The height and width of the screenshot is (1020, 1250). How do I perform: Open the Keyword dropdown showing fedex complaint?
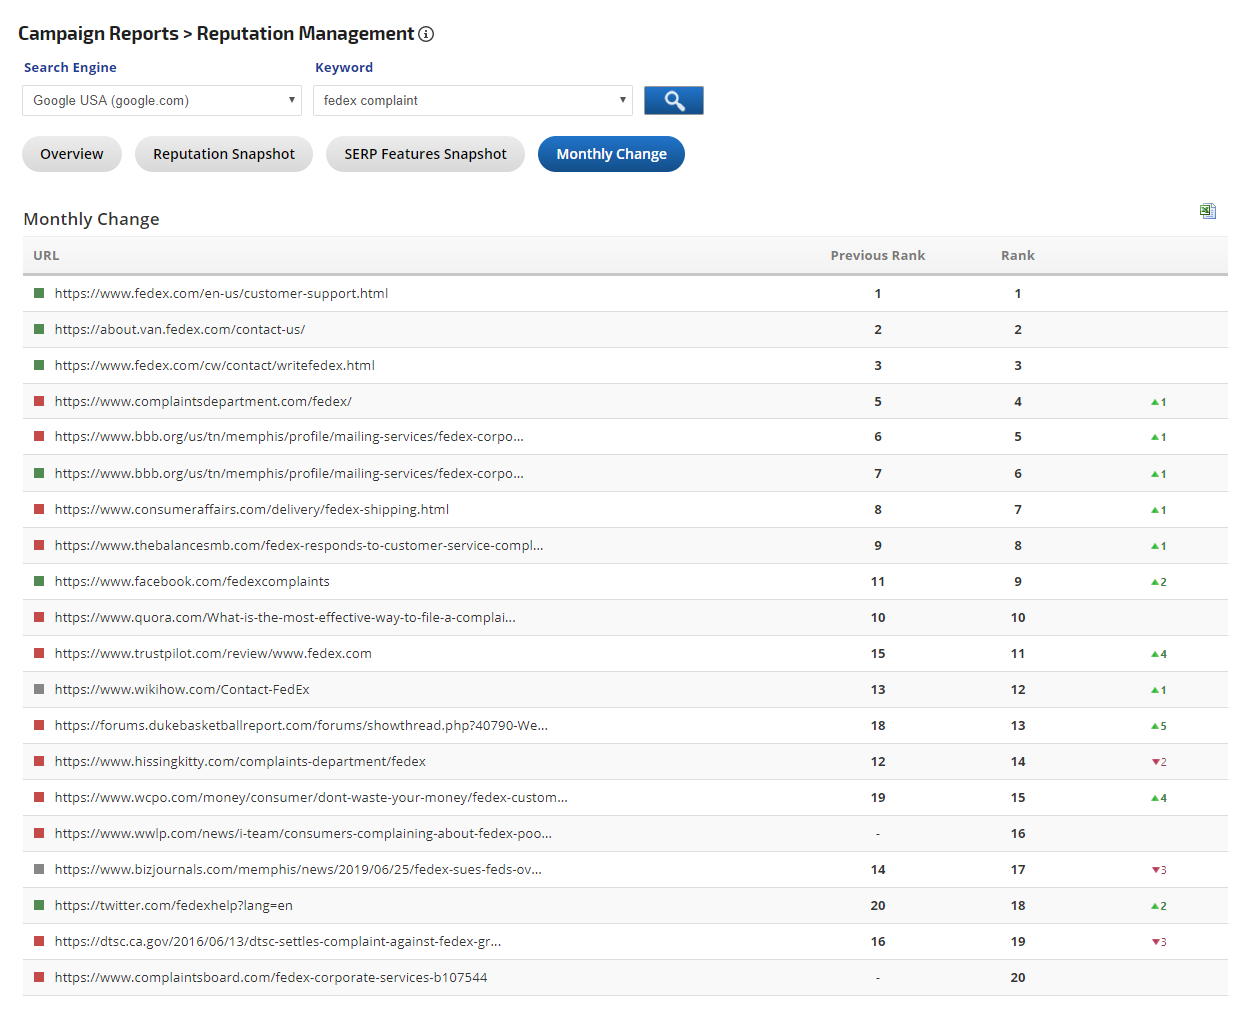[x=472, y=101]
